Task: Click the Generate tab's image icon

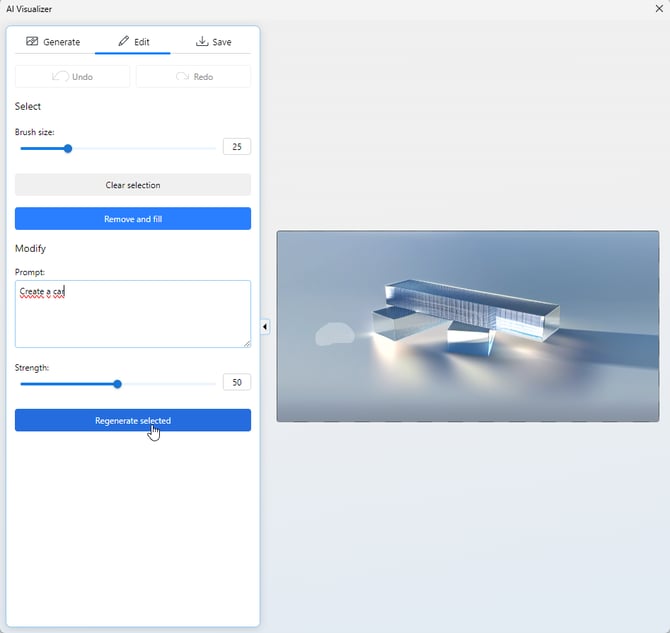Action: [32, 42]
